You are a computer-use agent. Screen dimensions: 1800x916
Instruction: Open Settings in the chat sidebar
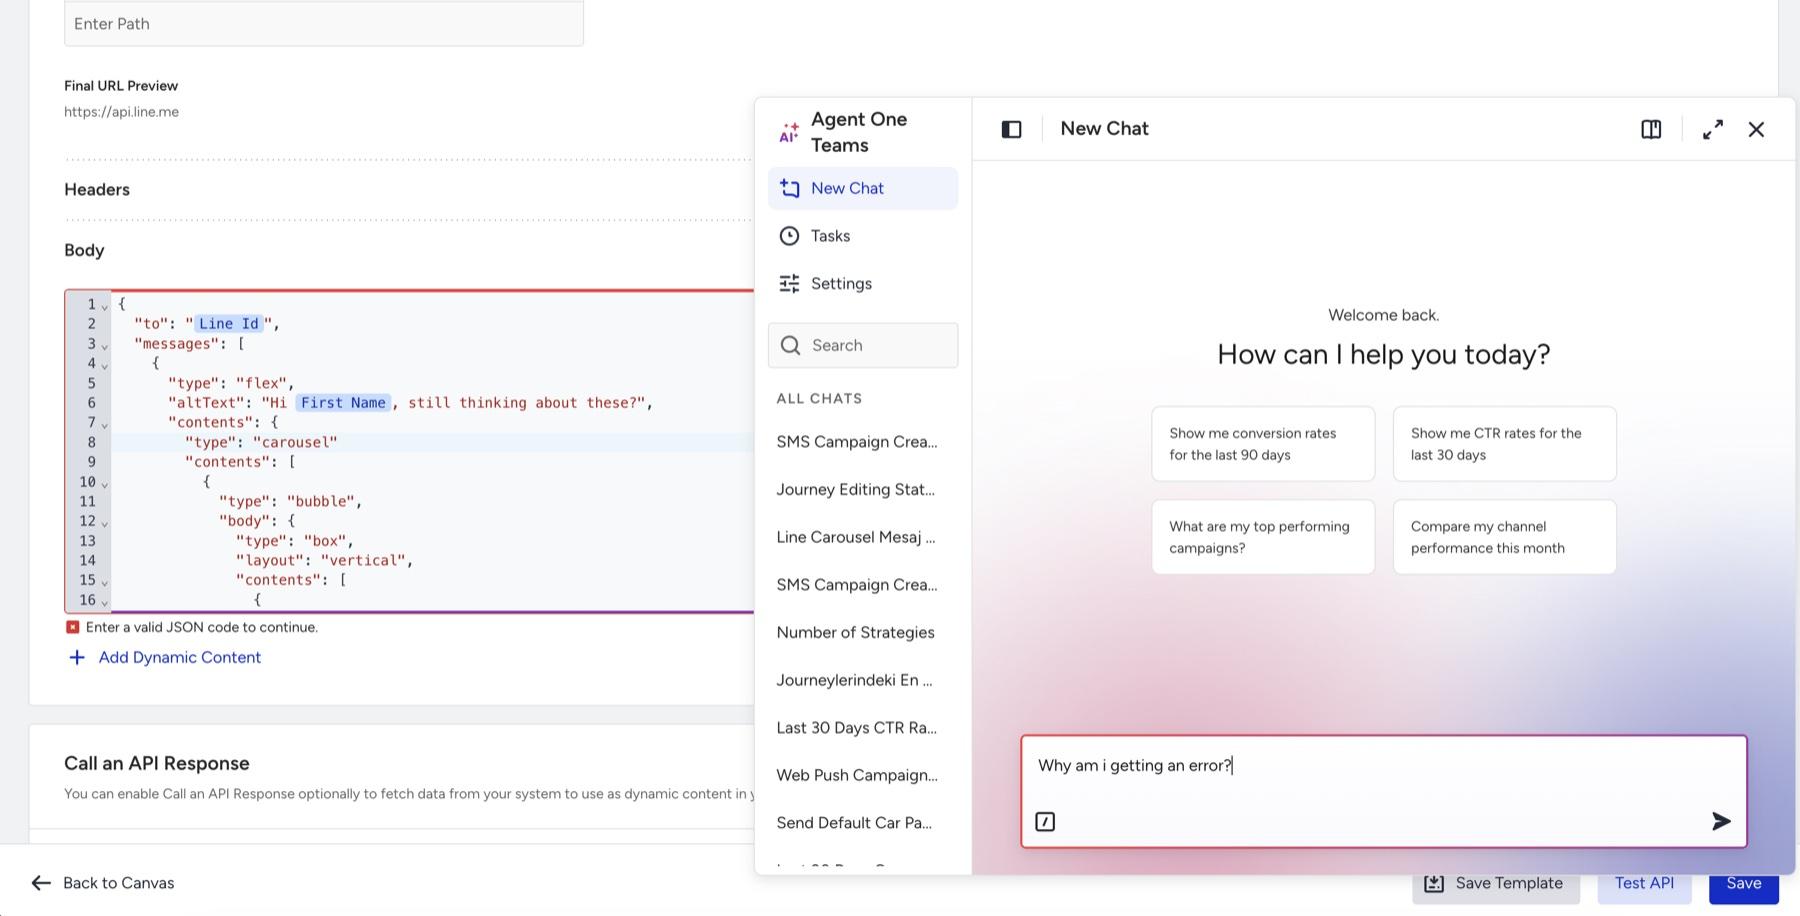(x=863, y=284)
